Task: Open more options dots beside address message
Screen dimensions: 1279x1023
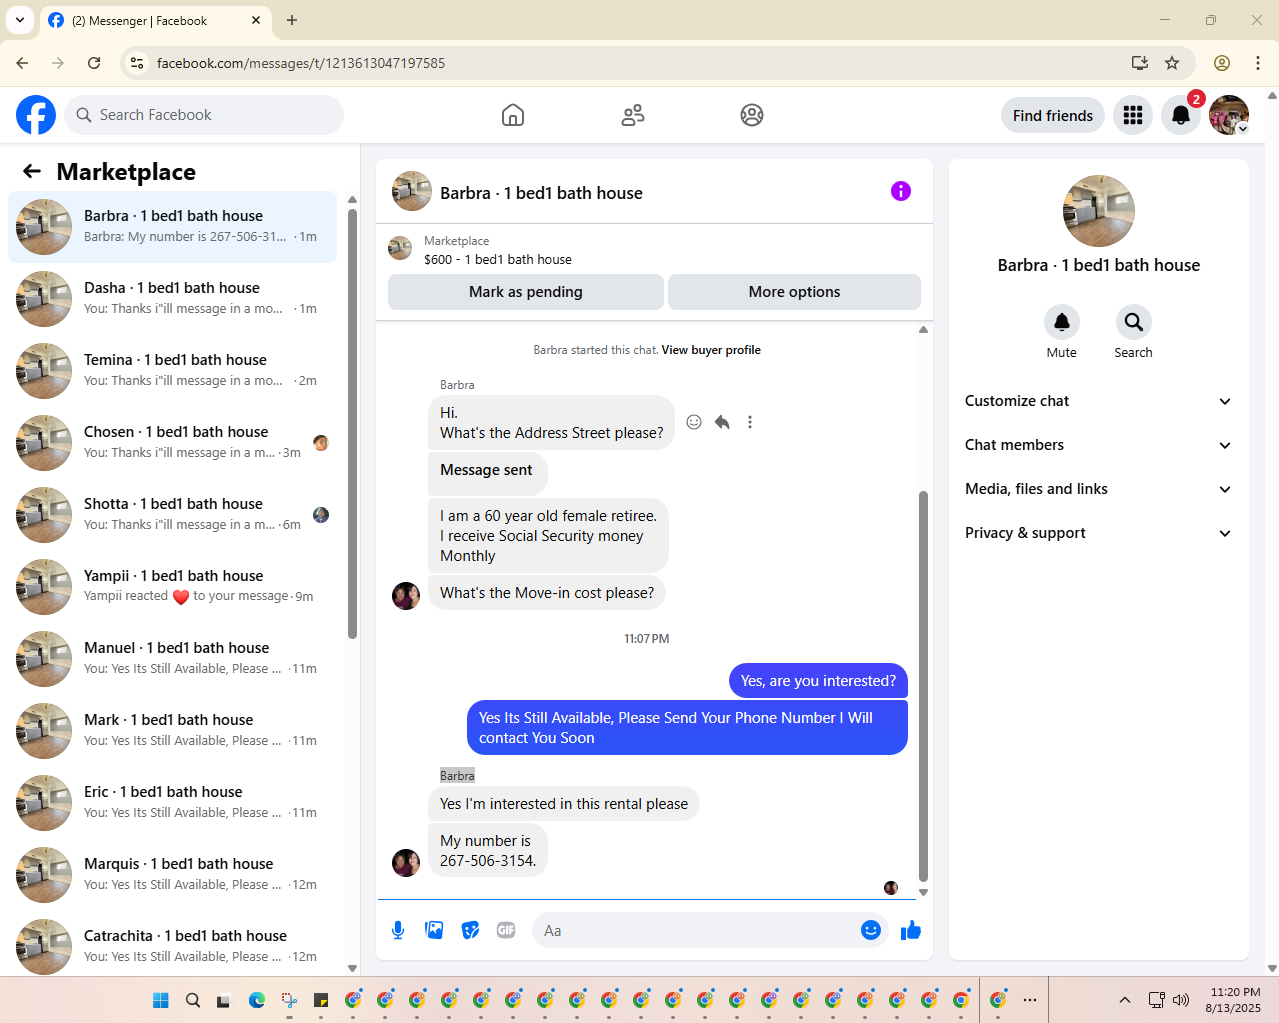Action: point(750,422)
